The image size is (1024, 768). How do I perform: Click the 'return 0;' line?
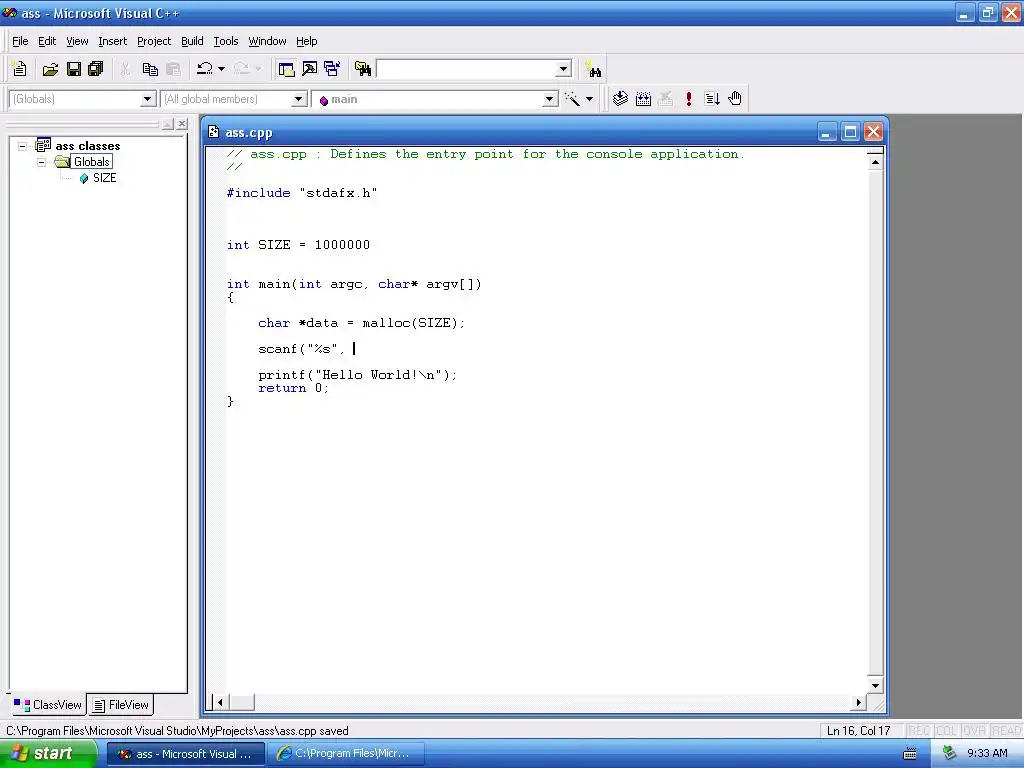click(293, 388)
